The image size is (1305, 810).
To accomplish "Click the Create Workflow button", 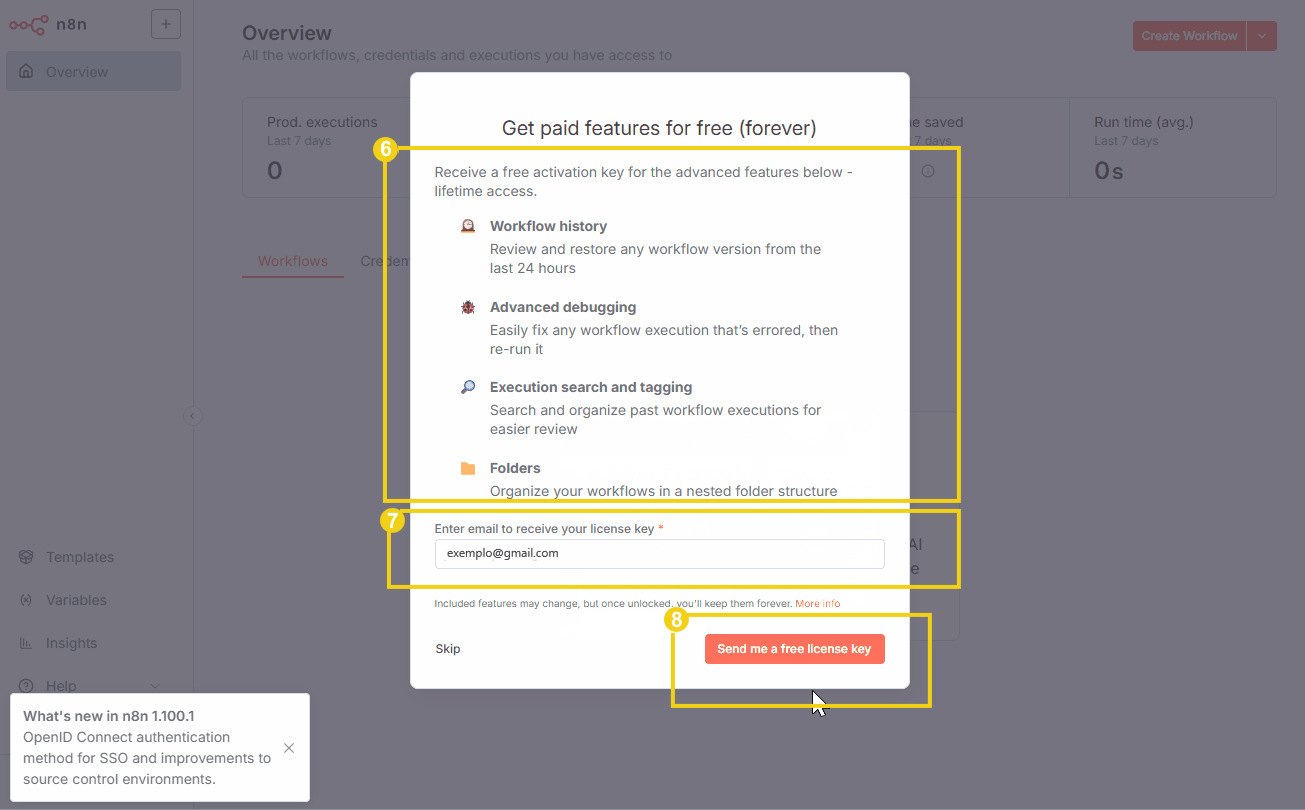I will (x=1189, y=36).
